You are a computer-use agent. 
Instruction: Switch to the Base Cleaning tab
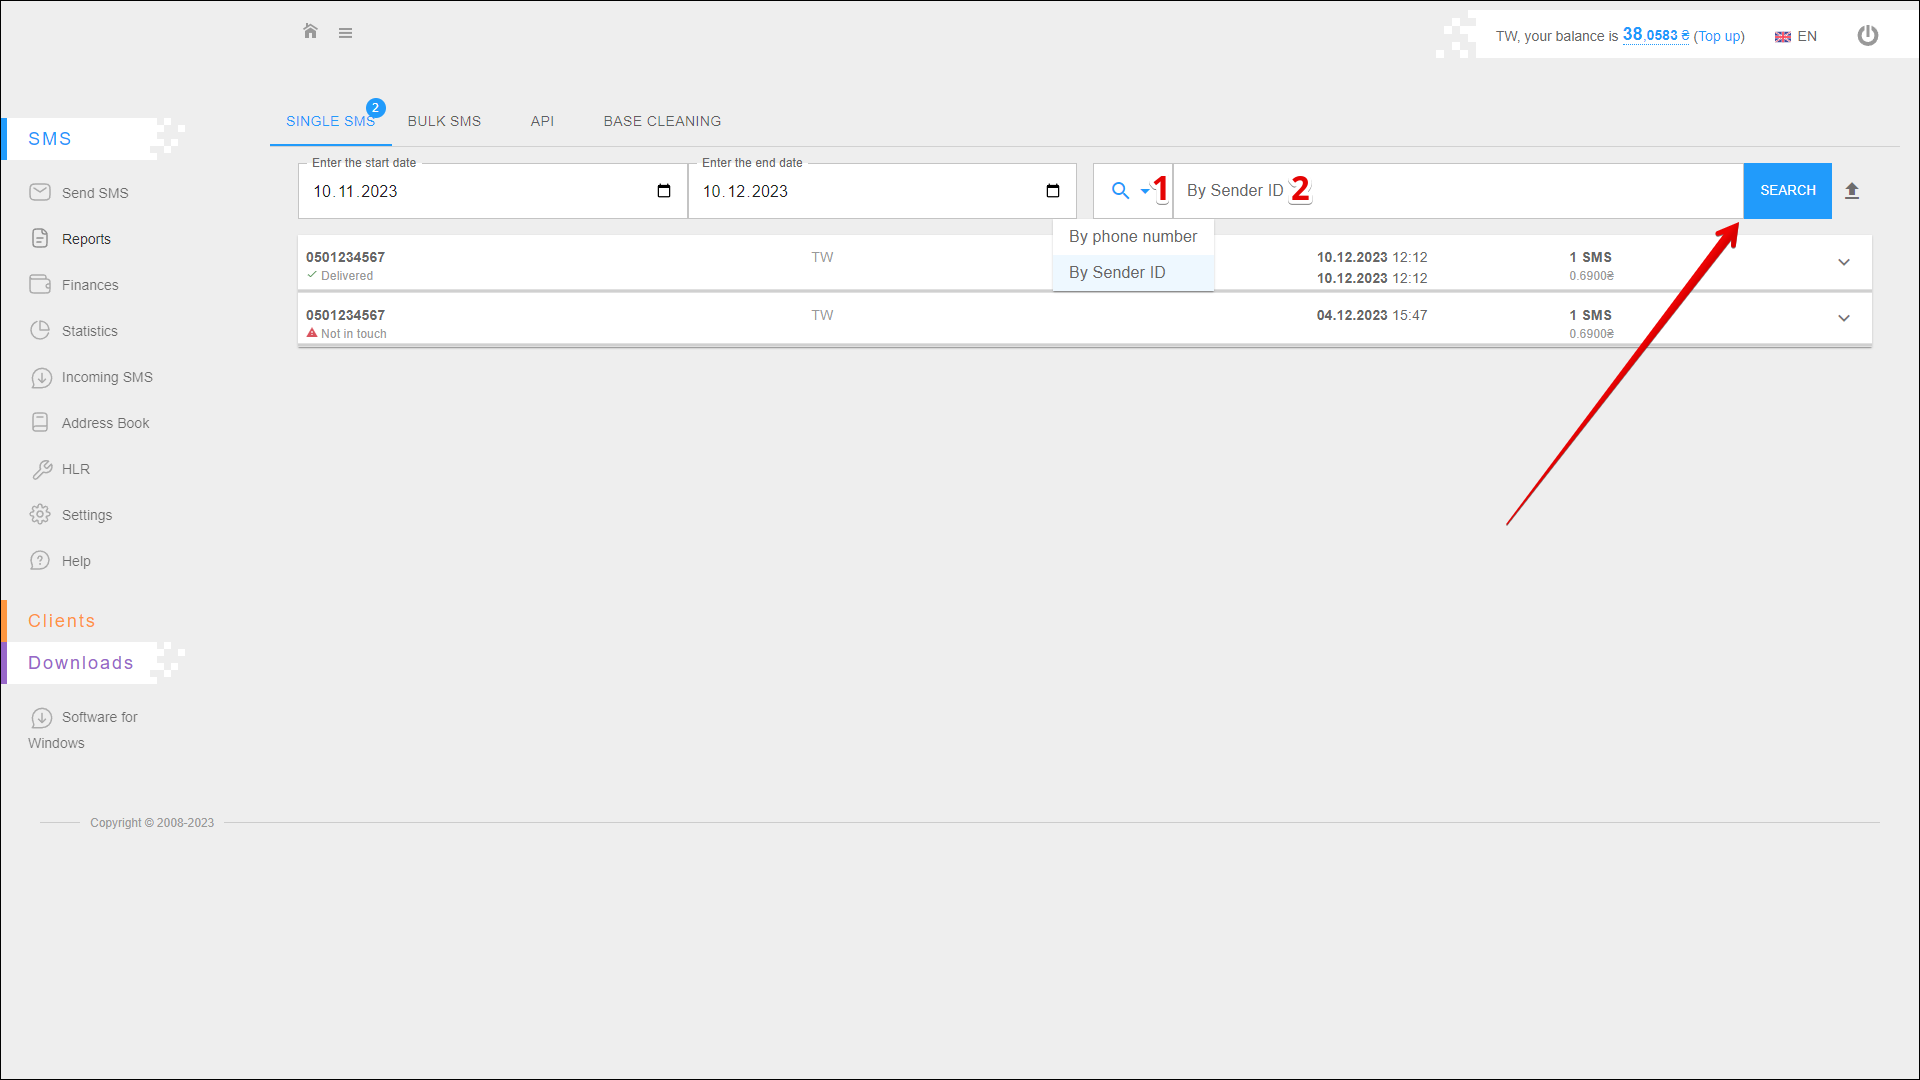[662, 121]
